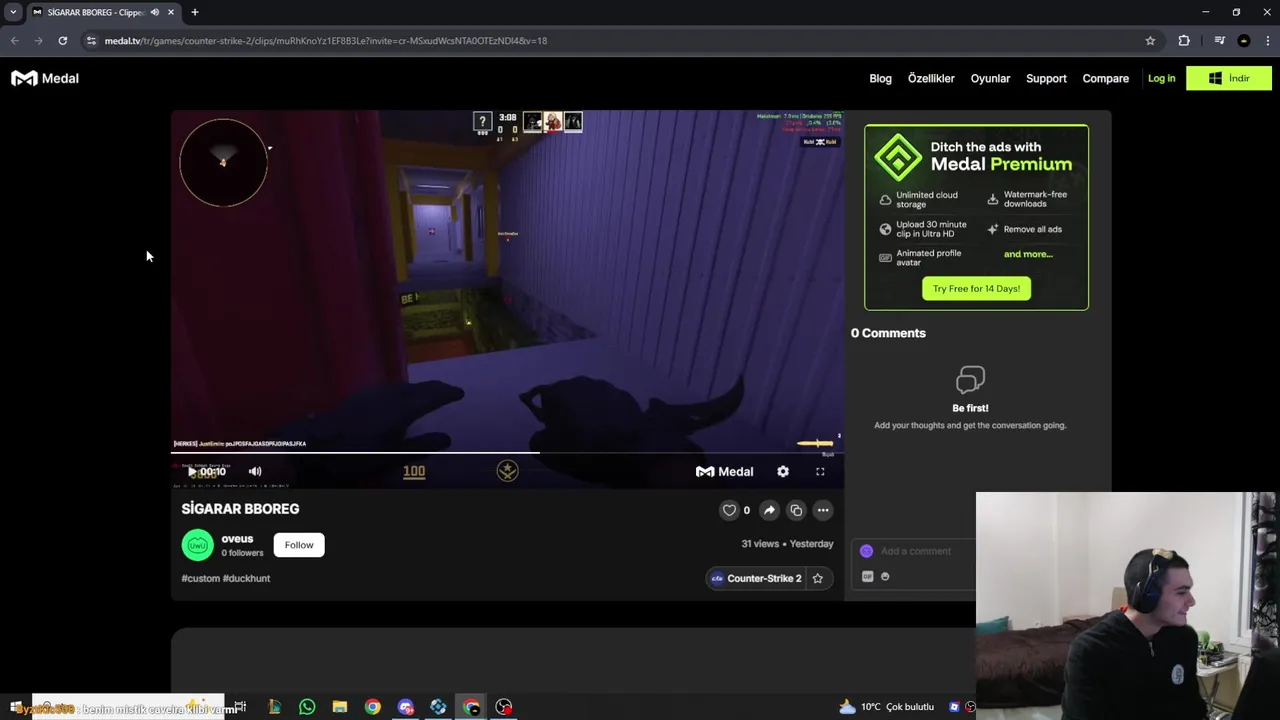Viewport: 1280px width, 720px height.
Task: Open the oveus username link
Action: [237, 539]
